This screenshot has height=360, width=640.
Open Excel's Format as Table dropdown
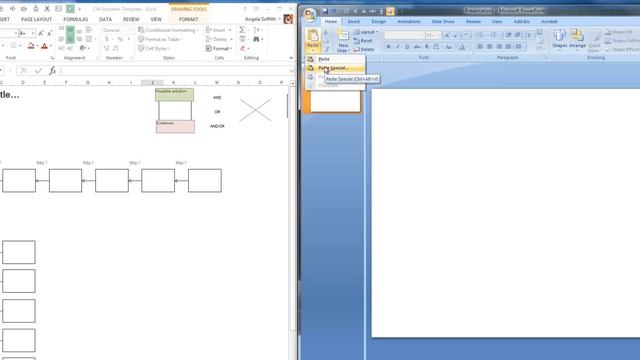point(160,39)
